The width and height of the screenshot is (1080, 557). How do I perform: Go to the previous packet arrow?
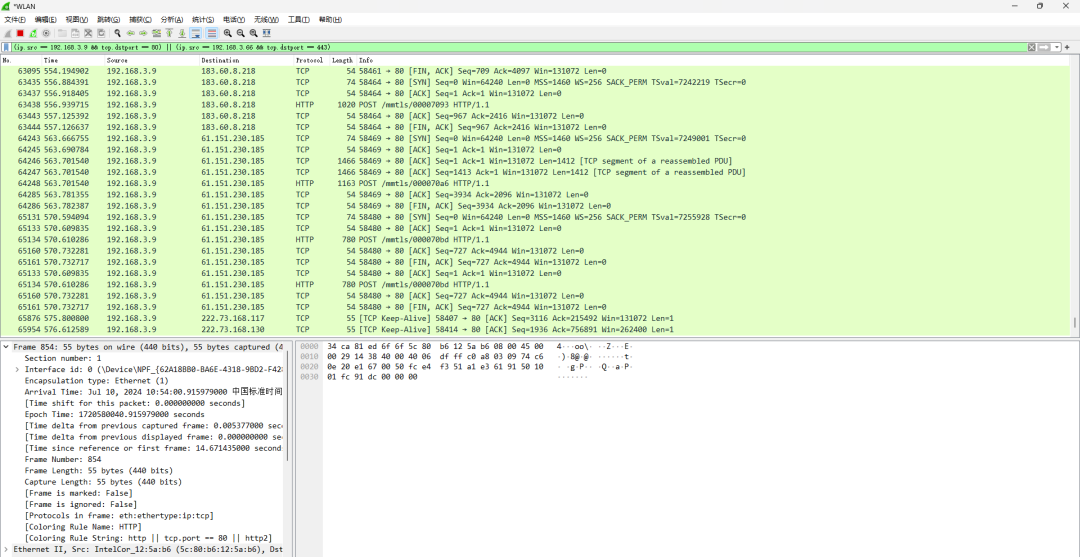point(130,33)
